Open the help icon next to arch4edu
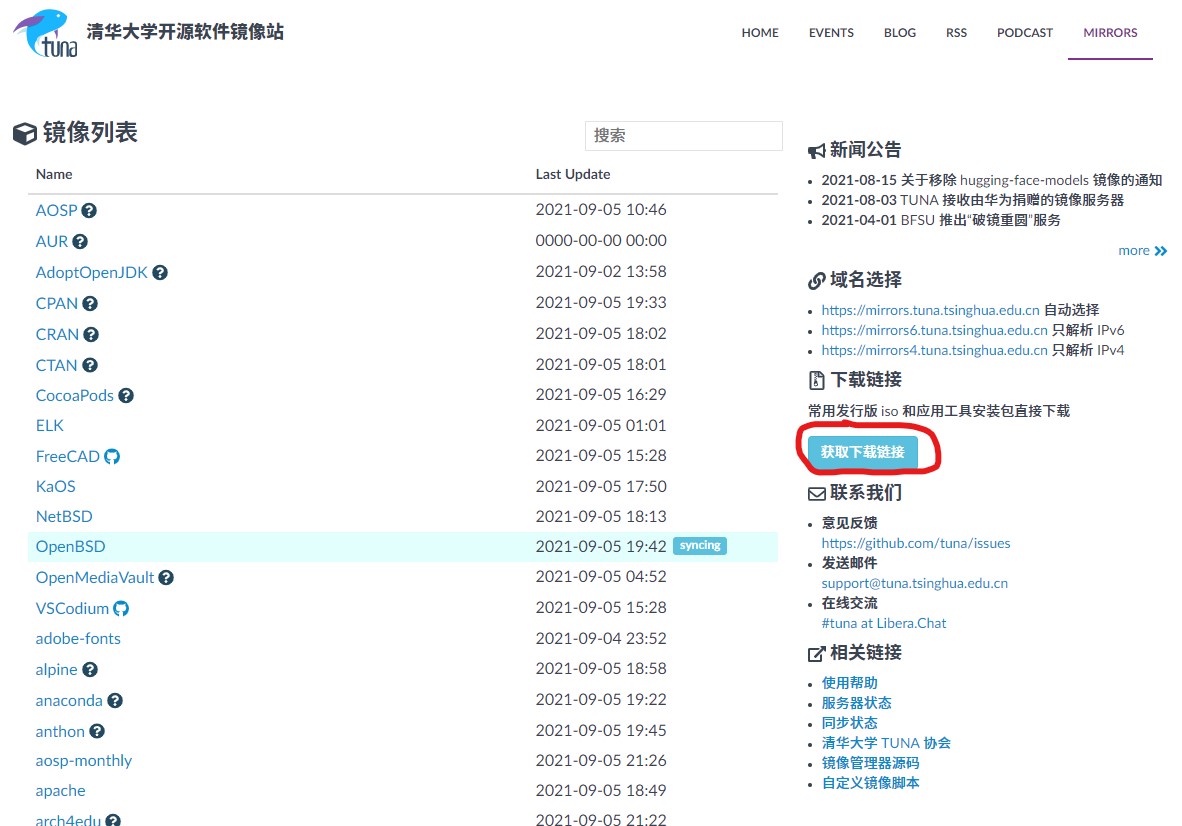Viewport: 1182px width, 826px height. tap(113, 820)
